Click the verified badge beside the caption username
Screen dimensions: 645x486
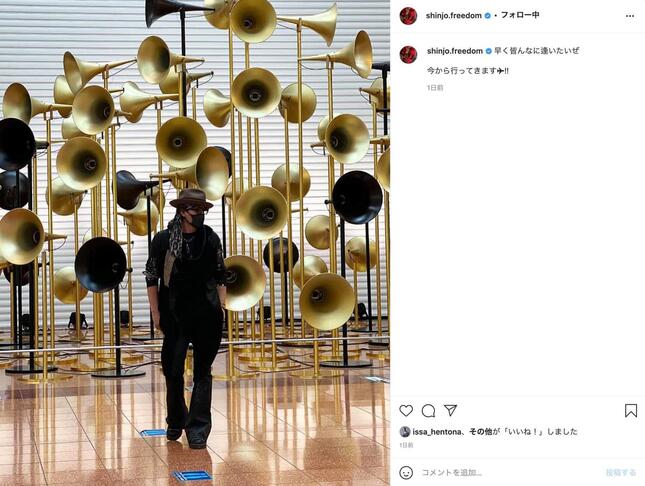click(x=488, y=51)
